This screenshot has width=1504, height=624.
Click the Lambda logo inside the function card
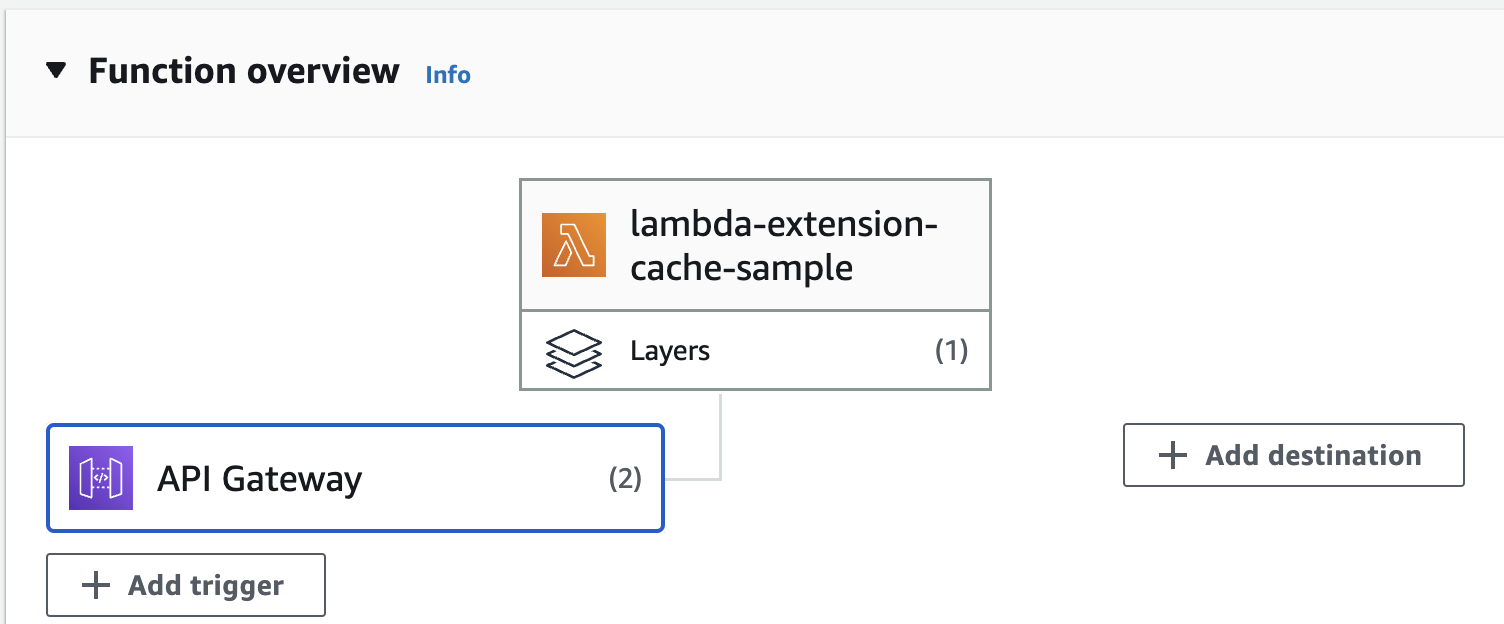tap(573, 244)
